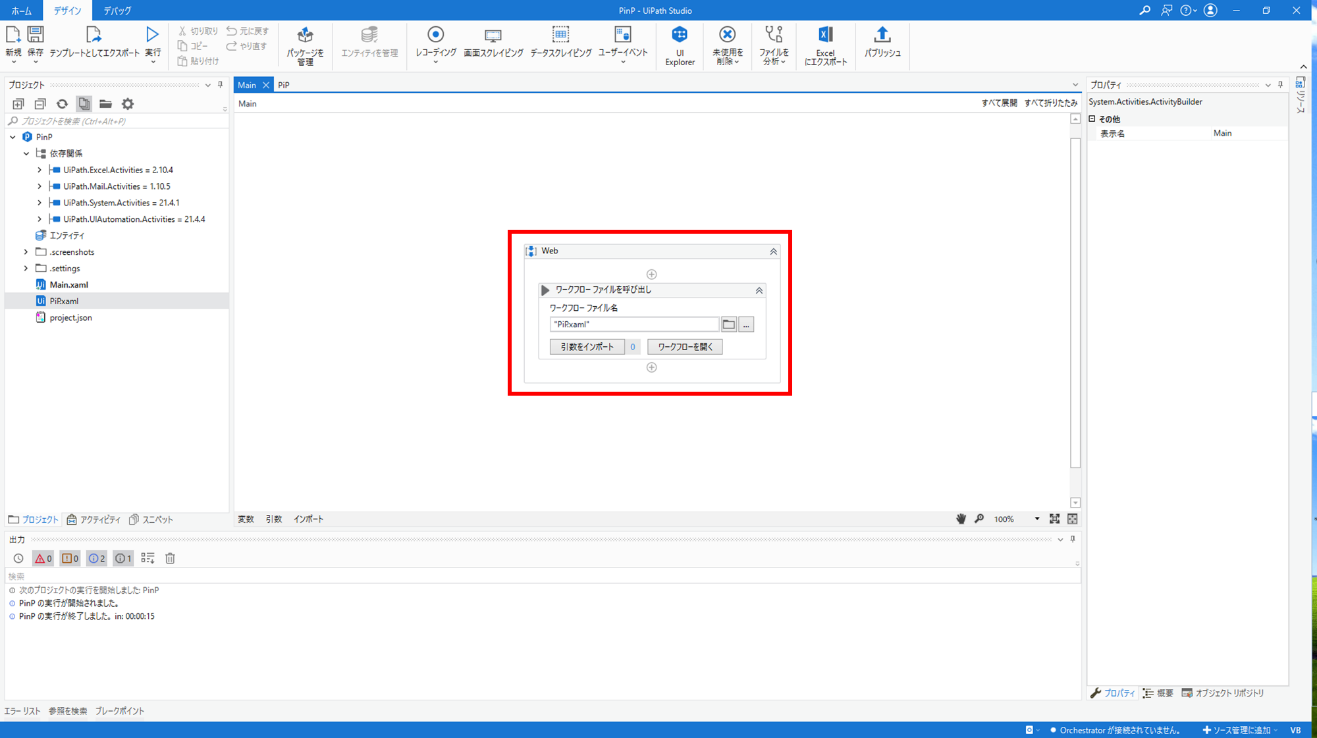Open 引数 (Arguments) panel
The image size is (1317, 738).
274,520
